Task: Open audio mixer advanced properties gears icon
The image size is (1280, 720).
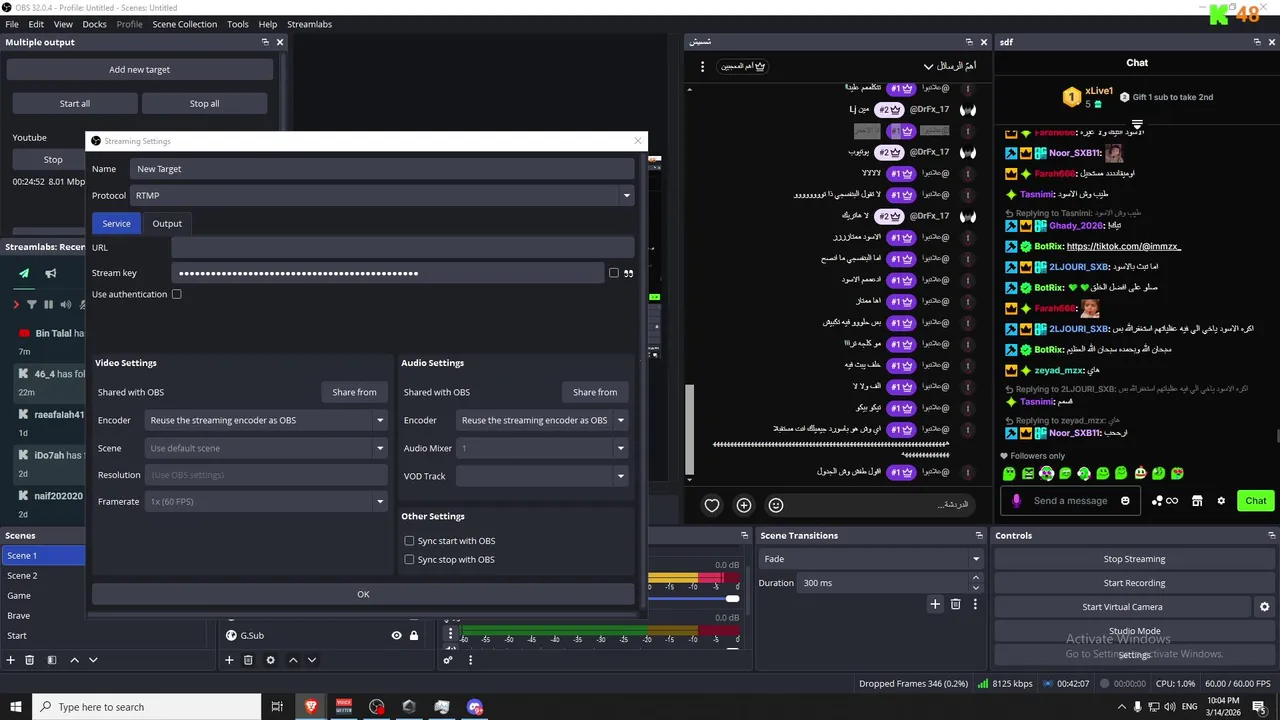Action: point(448,660)
